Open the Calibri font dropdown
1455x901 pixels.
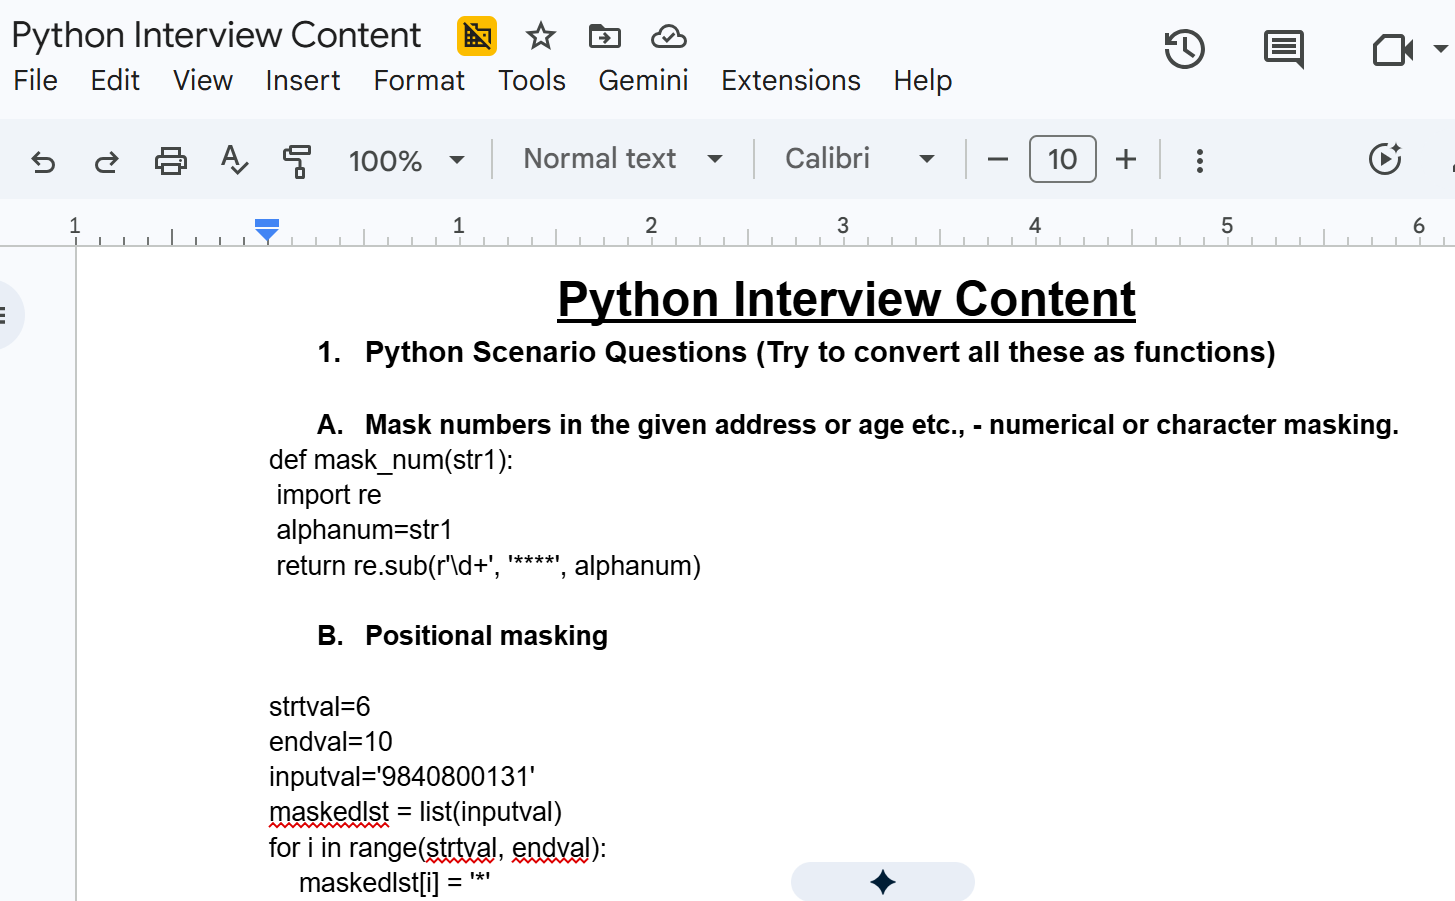[x=860, y=159]
